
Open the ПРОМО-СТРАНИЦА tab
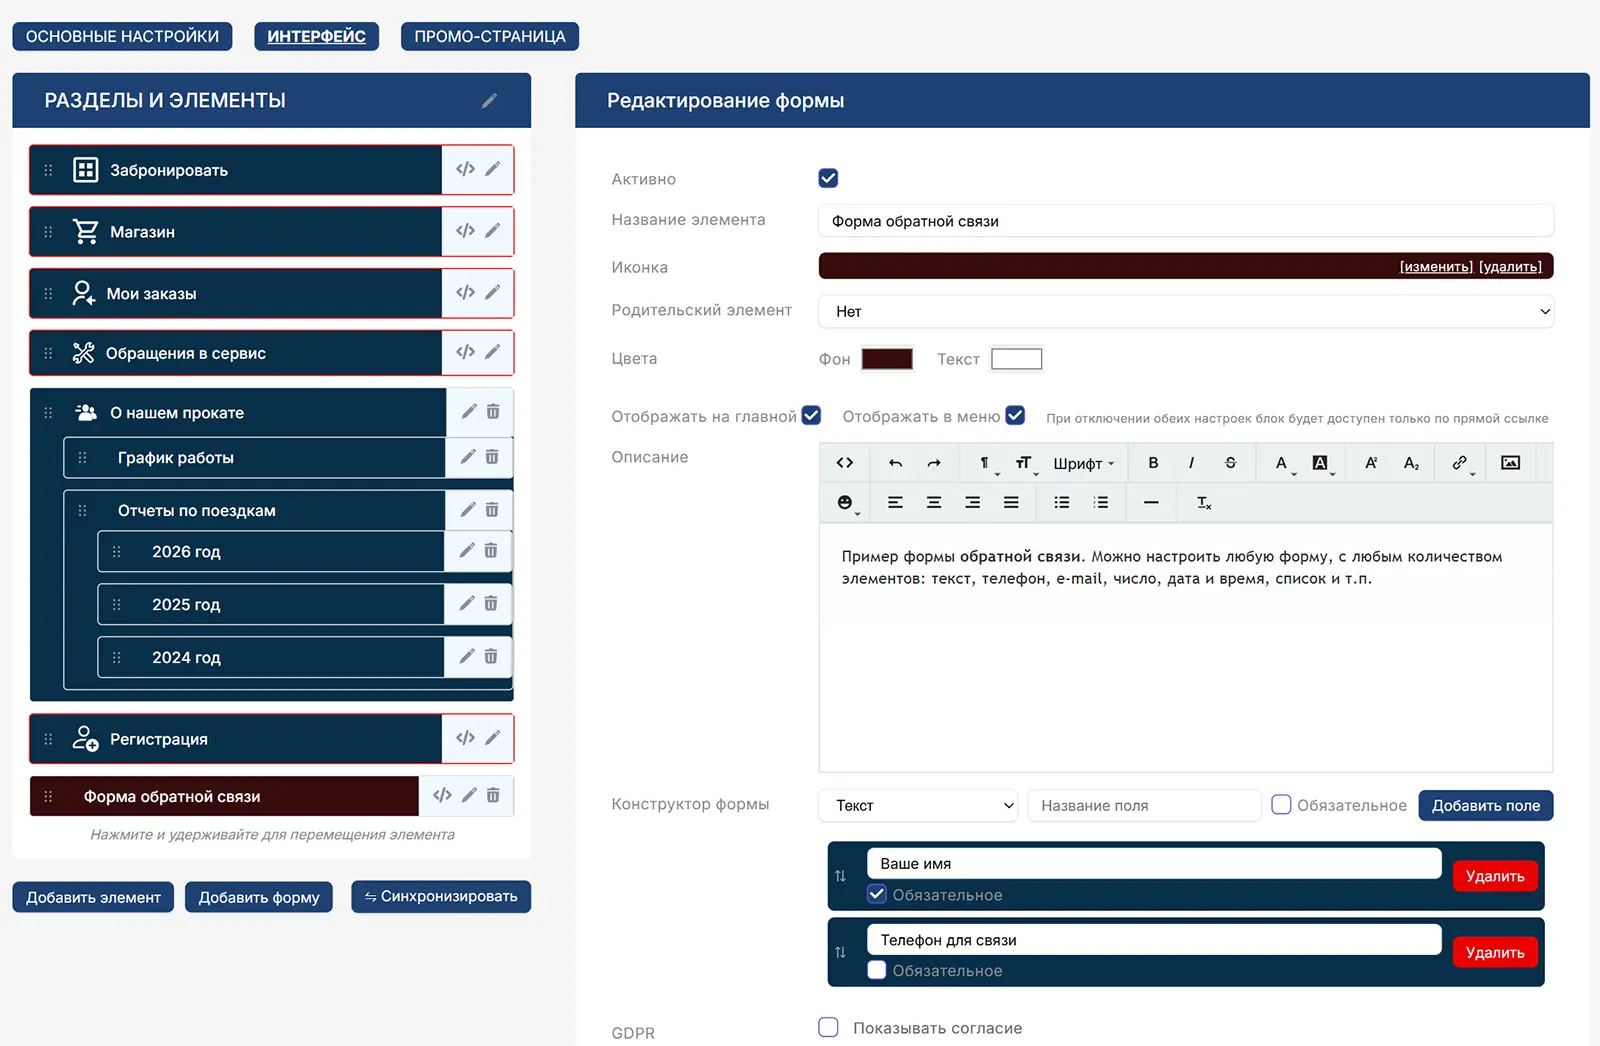490,37
